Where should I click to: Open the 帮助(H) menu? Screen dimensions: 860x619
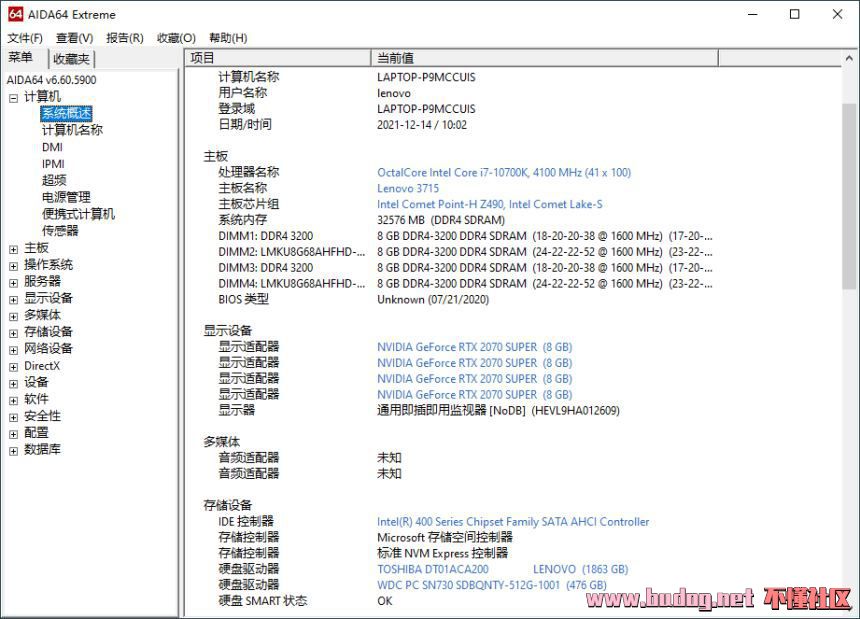coord(228,38)
